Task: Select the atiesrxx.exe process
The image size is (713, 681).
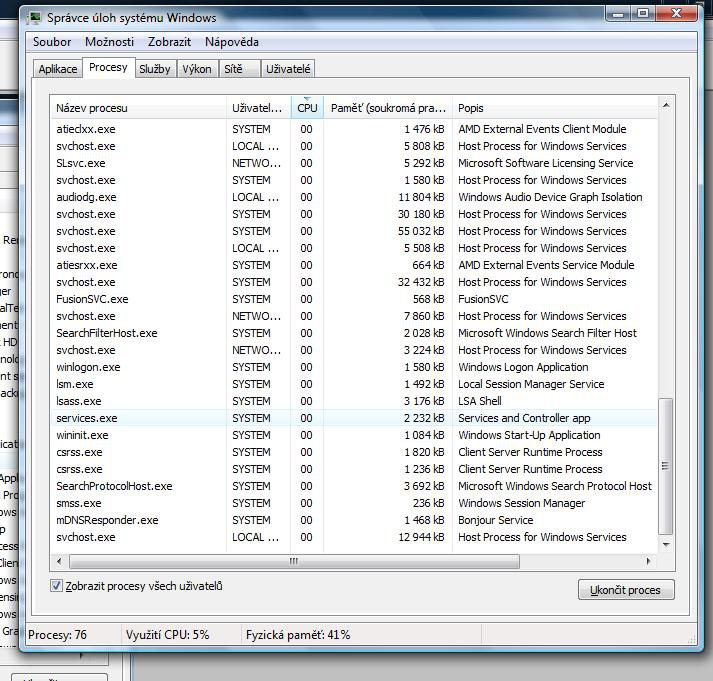Action: coord(354,265)
